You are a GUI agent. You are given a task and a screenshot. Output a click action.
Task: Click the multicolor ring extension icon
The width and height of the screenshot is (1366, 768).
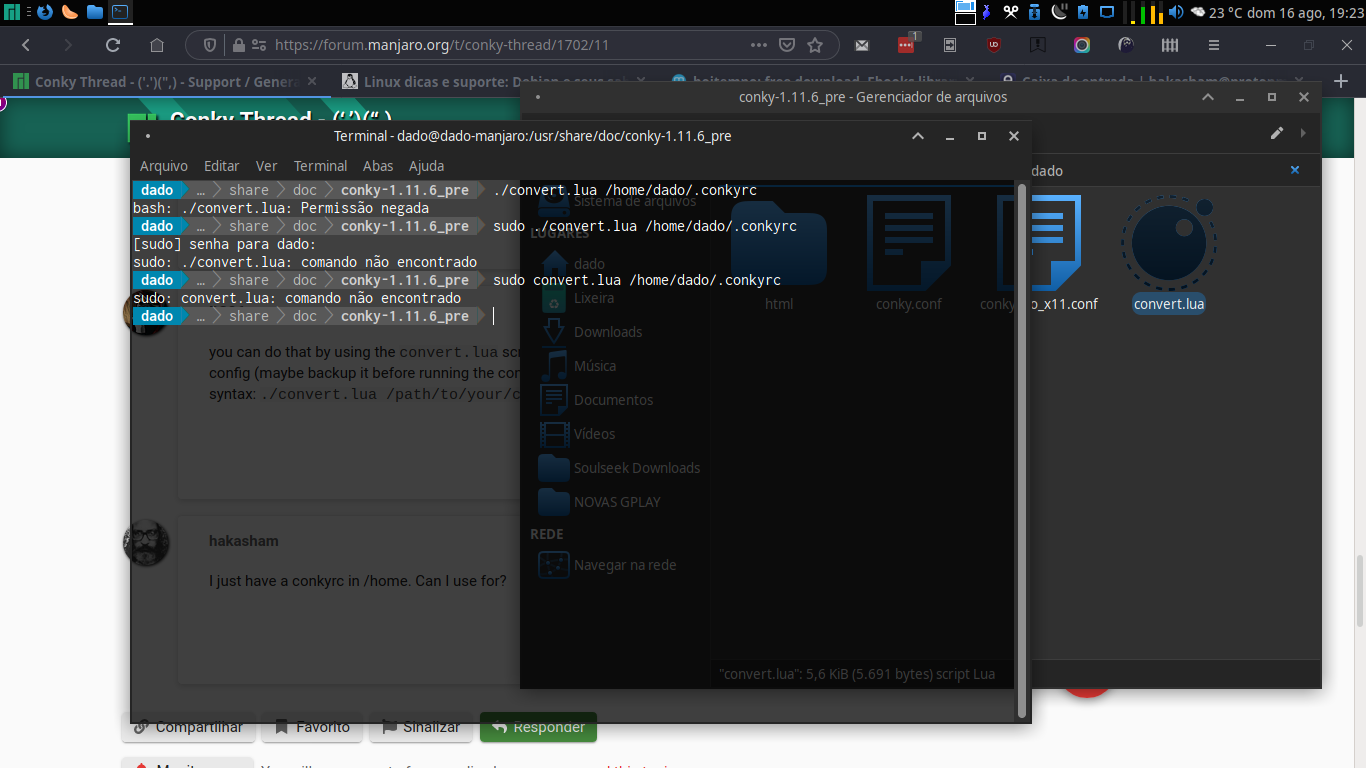coord(1082,45)
